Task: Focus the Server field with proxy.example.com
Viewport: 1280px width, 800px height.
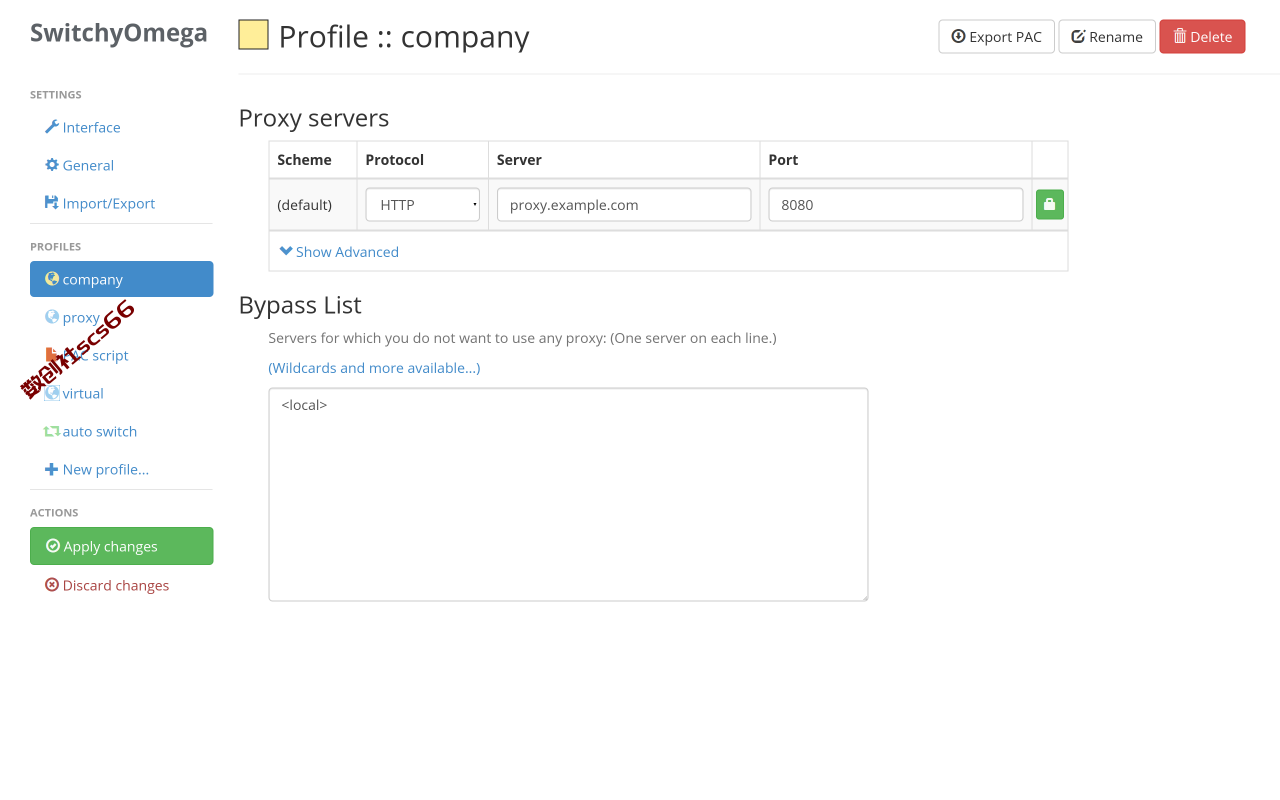Action: [624, 205]
